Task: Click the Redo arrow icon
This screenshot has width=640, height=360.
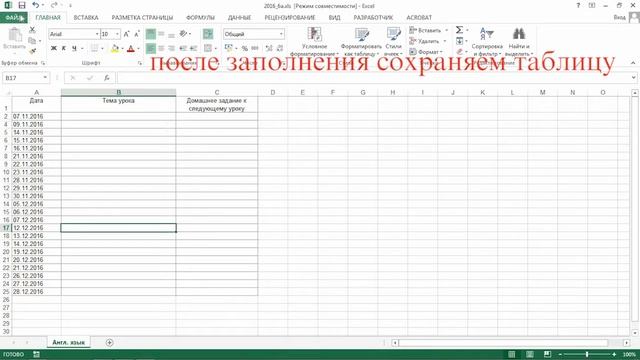Action: [x=54, y=5]
